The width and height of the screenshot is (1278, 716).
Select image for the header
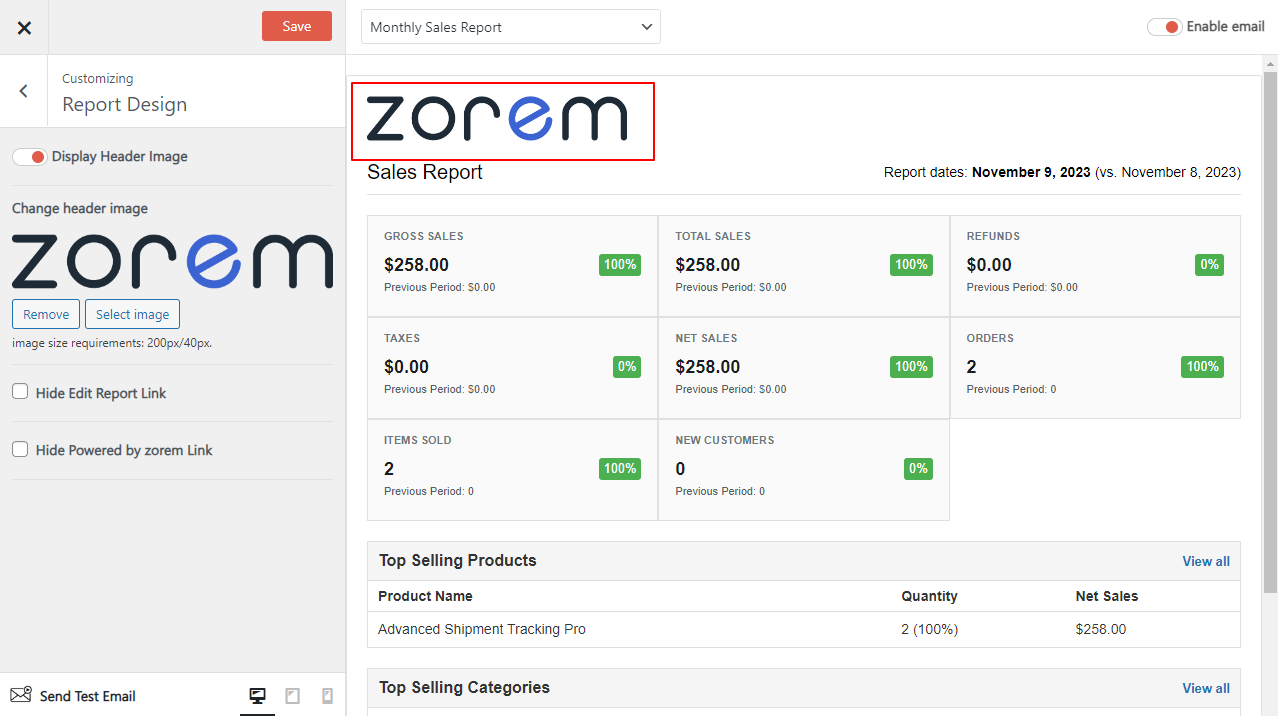tap(132, 313)
